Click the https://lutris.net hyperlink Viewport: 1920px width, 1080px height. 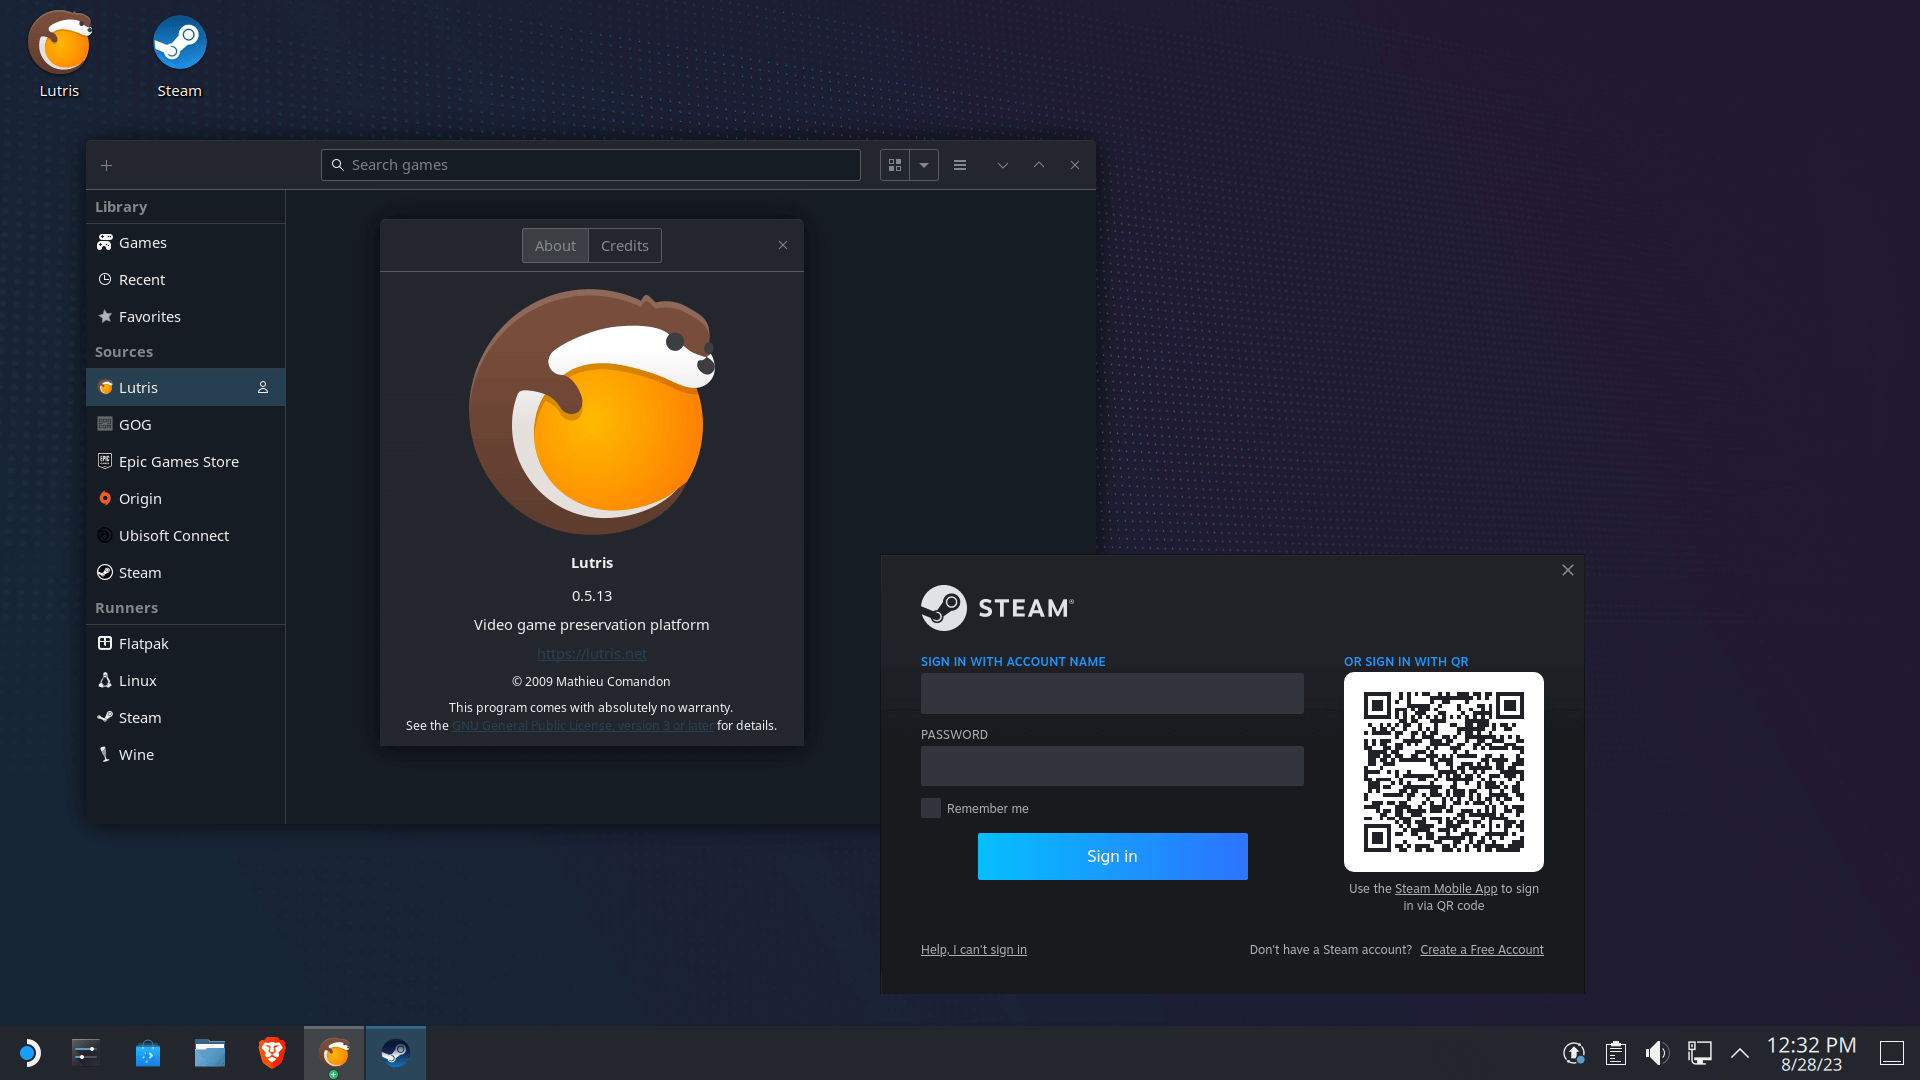pos(591,654)
